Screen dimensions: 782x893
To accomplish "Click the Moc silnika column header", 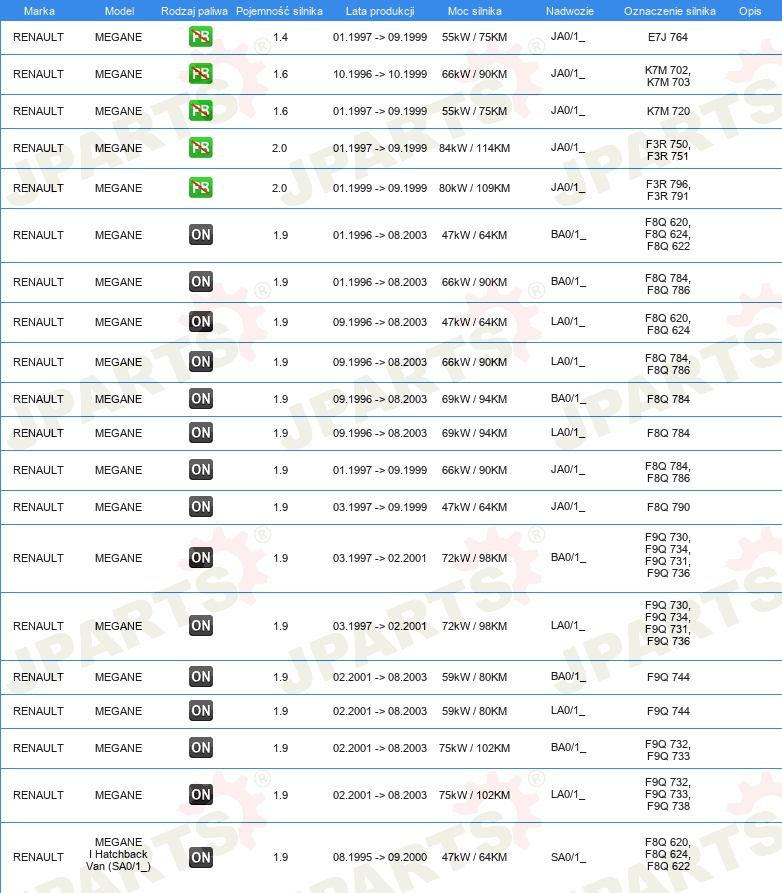I will tap(474, 11).
